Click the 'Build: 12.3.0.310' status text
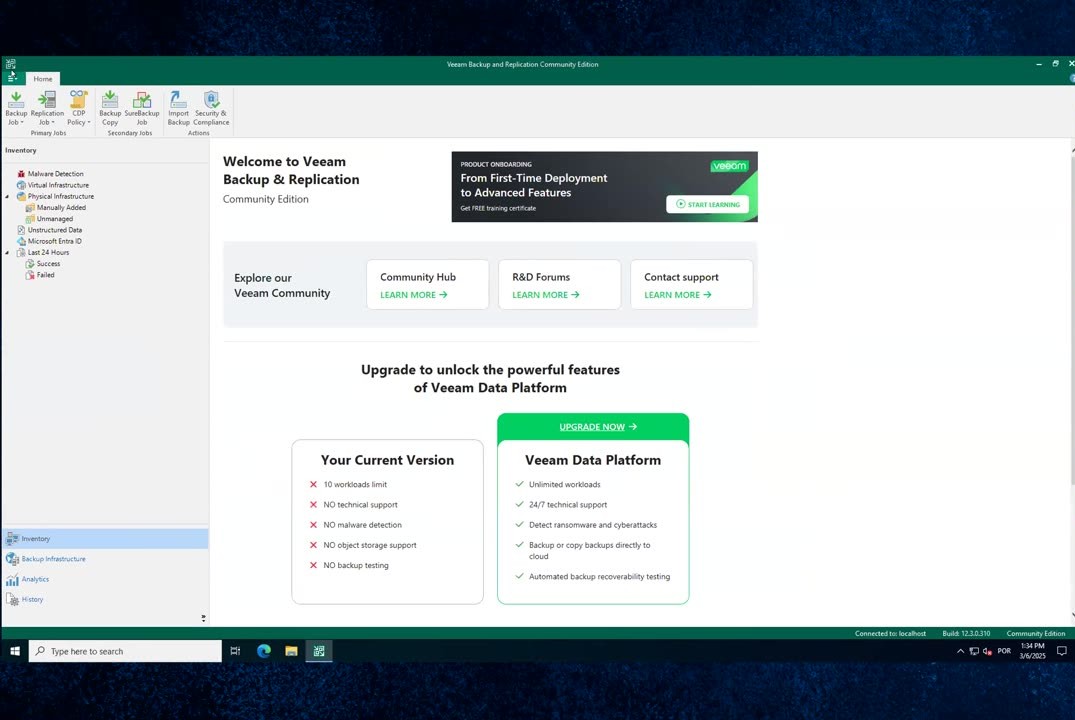 tap(966, 634)
